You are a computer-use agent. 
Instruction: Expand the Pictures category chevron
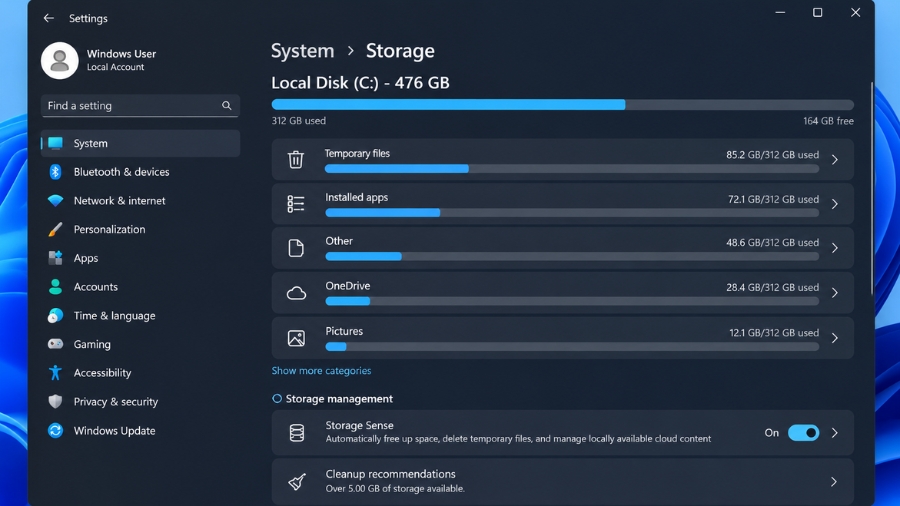835,338
